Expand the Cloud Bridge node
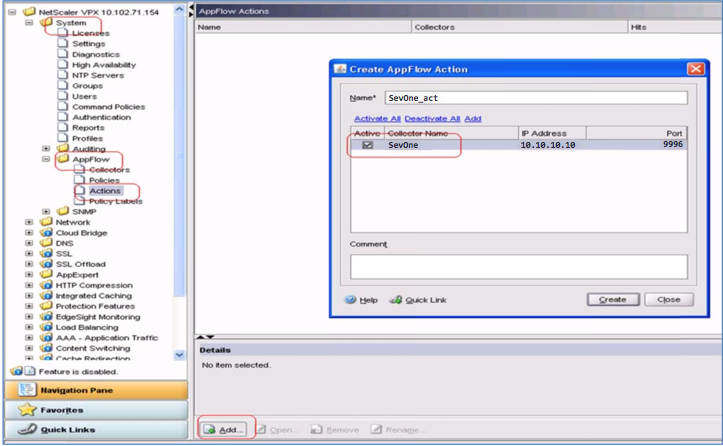The image size is (723, 446). tap(29, 232)
